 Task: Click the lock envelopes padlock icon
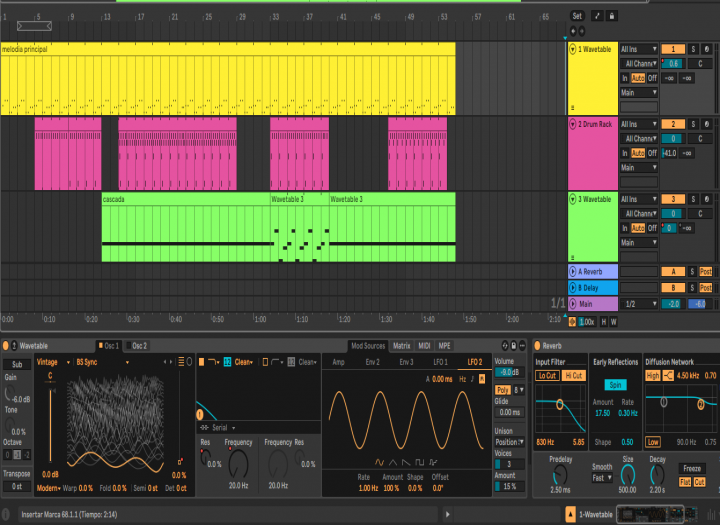(x=612, y=16)
